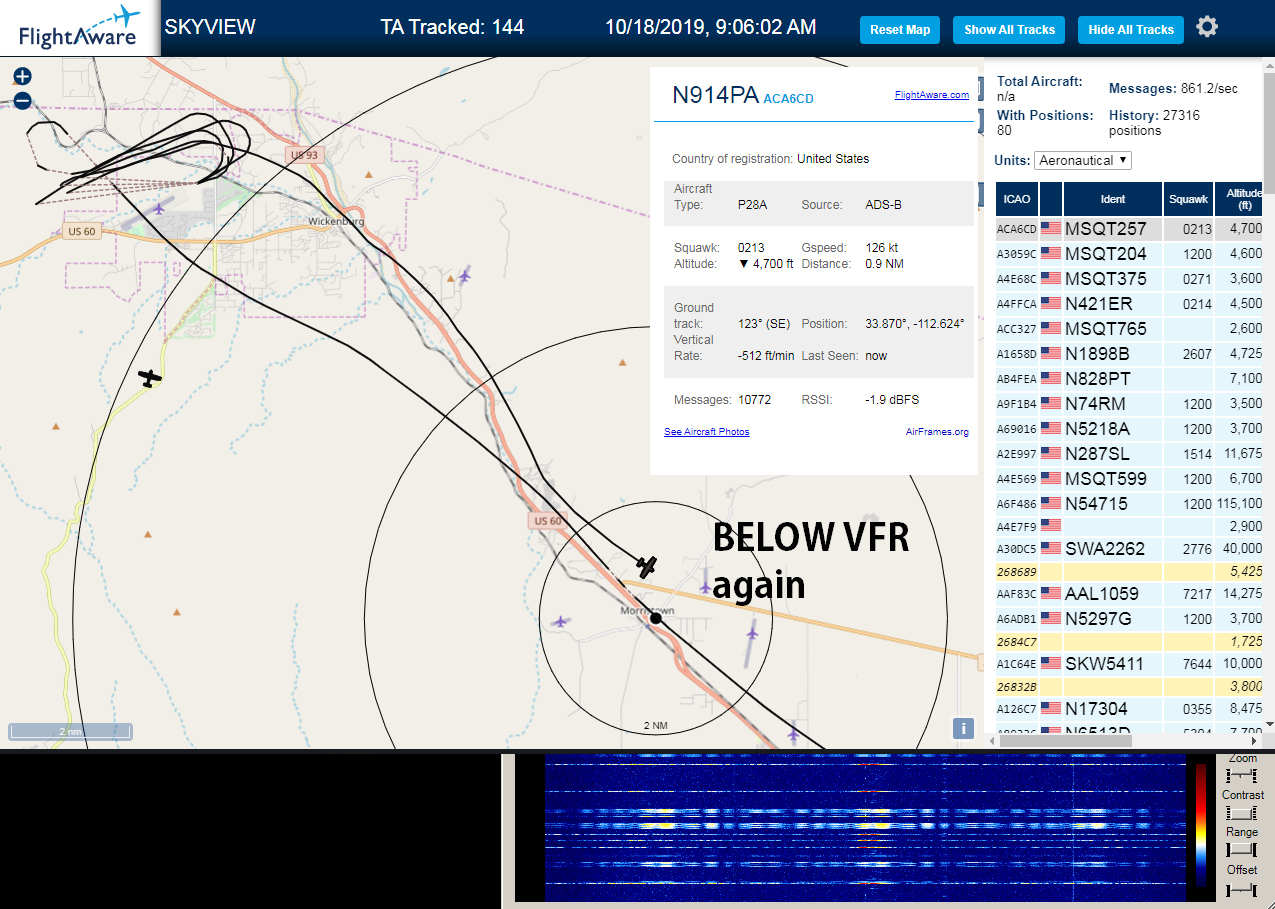Select the MSQT765 aircraft row
The height and width of the screenshot is (909, 1275).
pos(1130,329)
